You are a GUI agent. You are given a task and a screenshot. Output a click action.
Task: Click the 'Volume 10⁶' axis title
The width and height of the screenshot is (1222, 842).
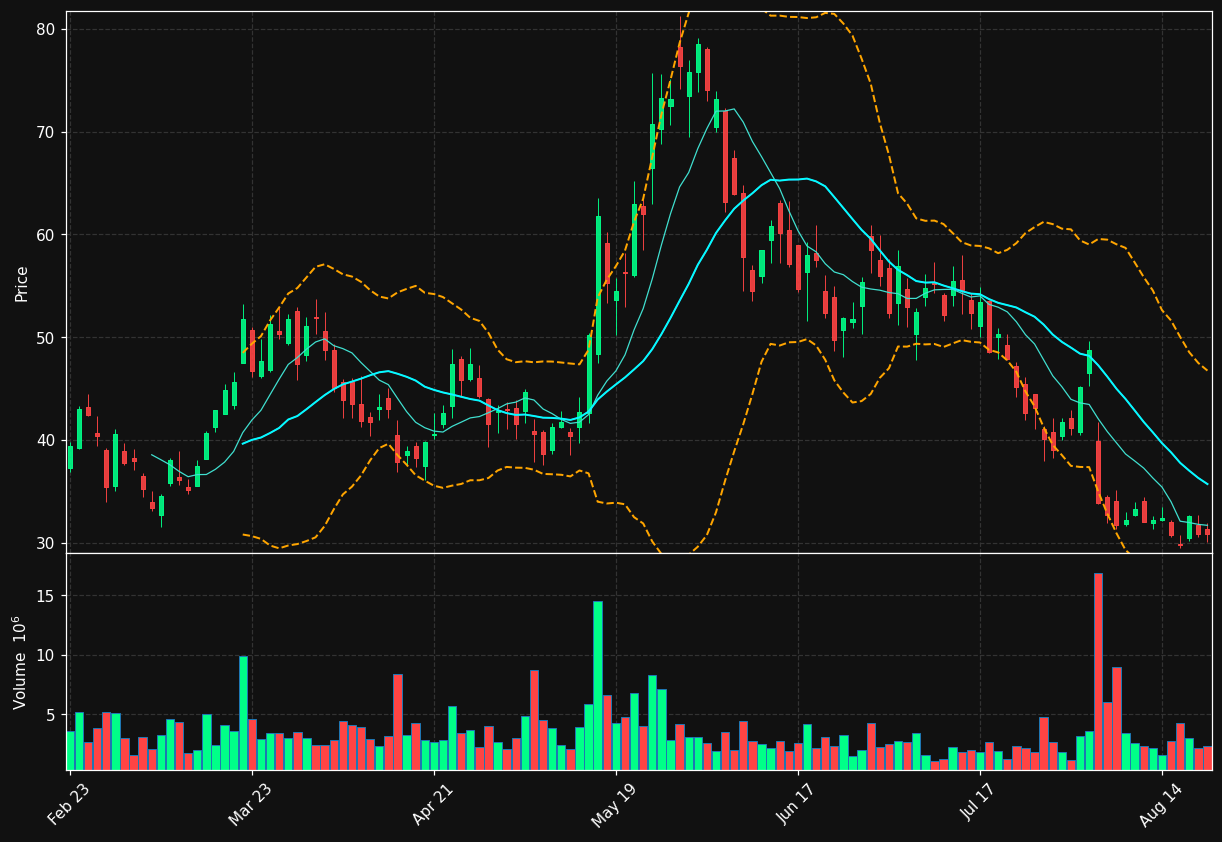(19, 662)
